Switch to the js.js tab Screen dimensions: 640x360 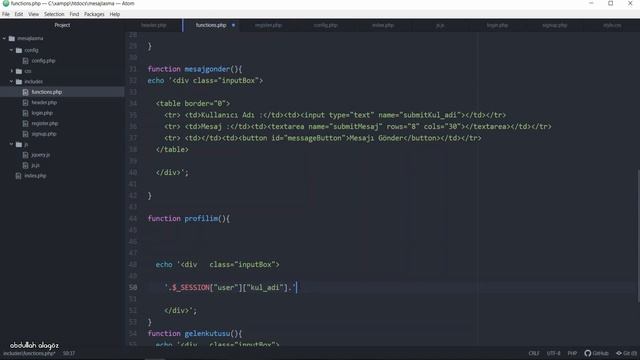440,25
